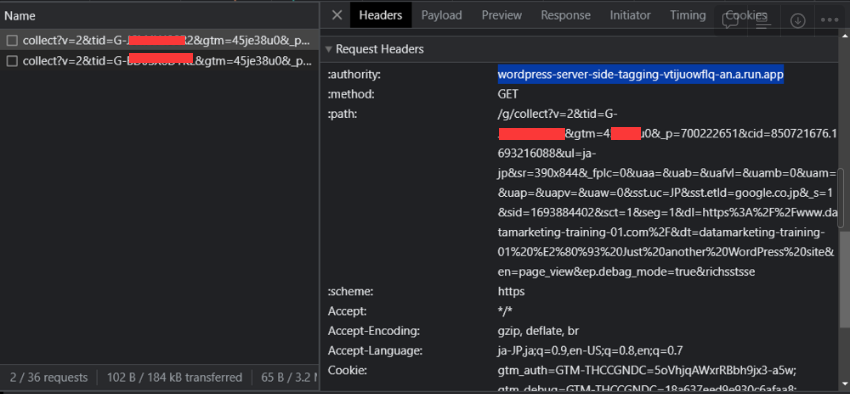Close the request details pane
This screenshot has width=850, height=394.
[x=337, y=15]
